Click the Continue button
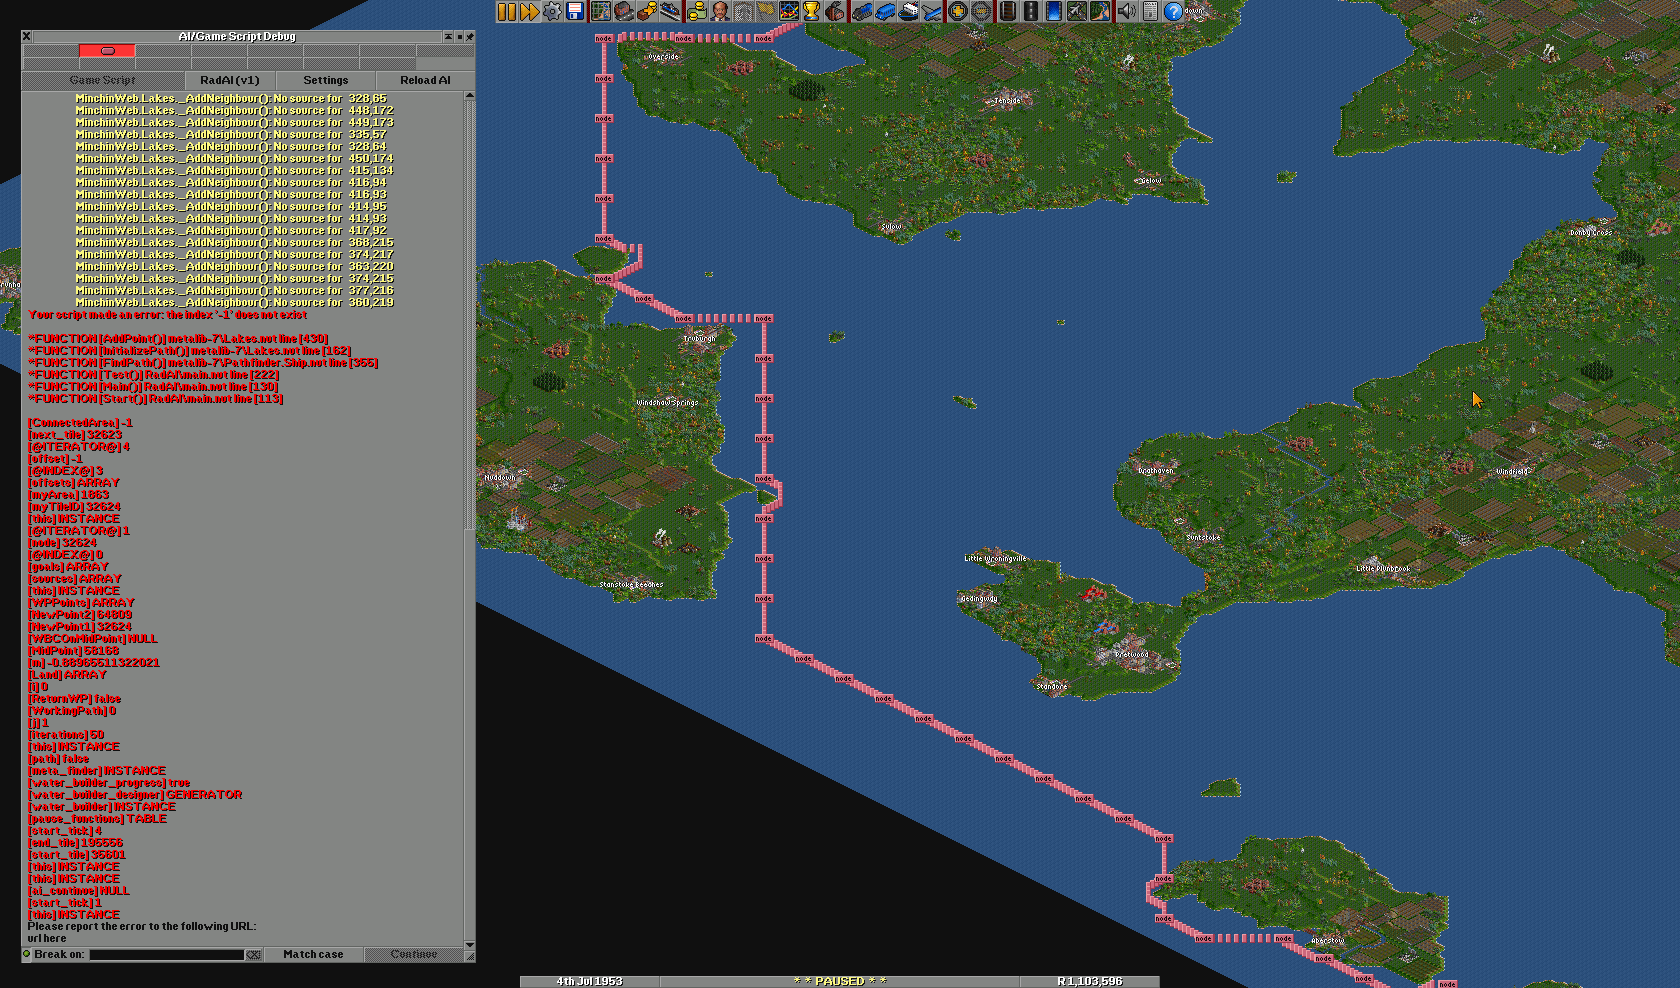This screenshot has width=1680, height=988. [x=414, y=955]
